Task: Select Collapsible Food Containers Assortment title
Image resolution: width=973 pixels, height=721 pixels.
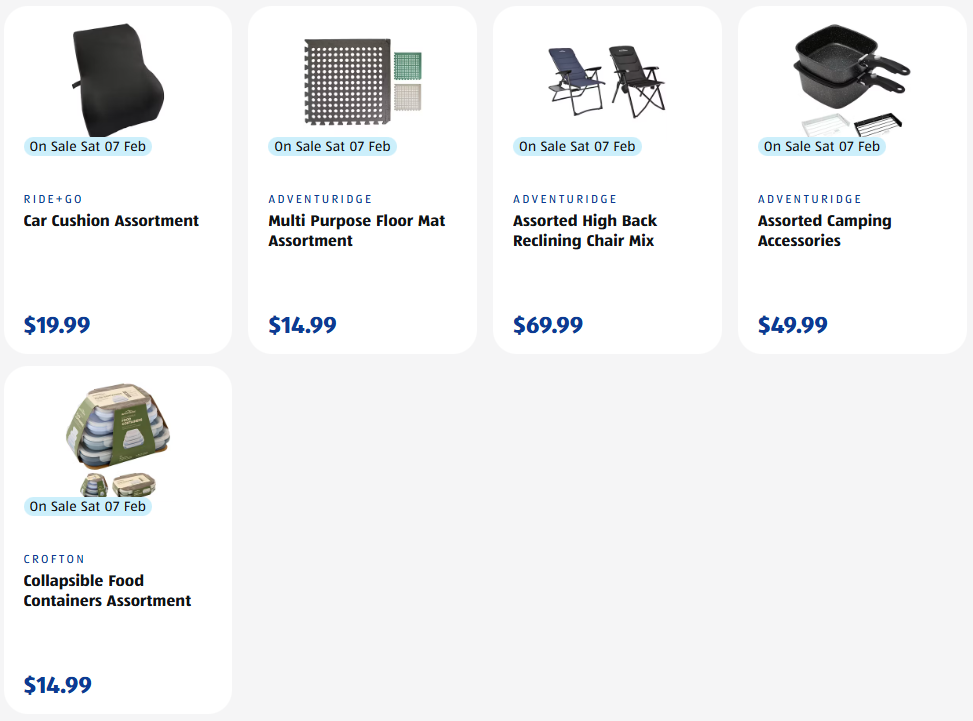Action: [x=107, y=591]
